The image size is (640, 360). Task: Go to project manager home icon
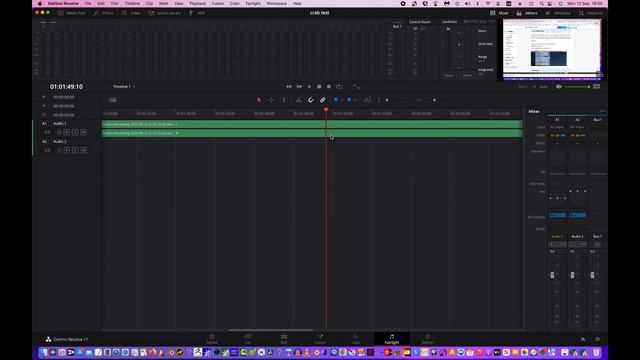pos(583,339)
